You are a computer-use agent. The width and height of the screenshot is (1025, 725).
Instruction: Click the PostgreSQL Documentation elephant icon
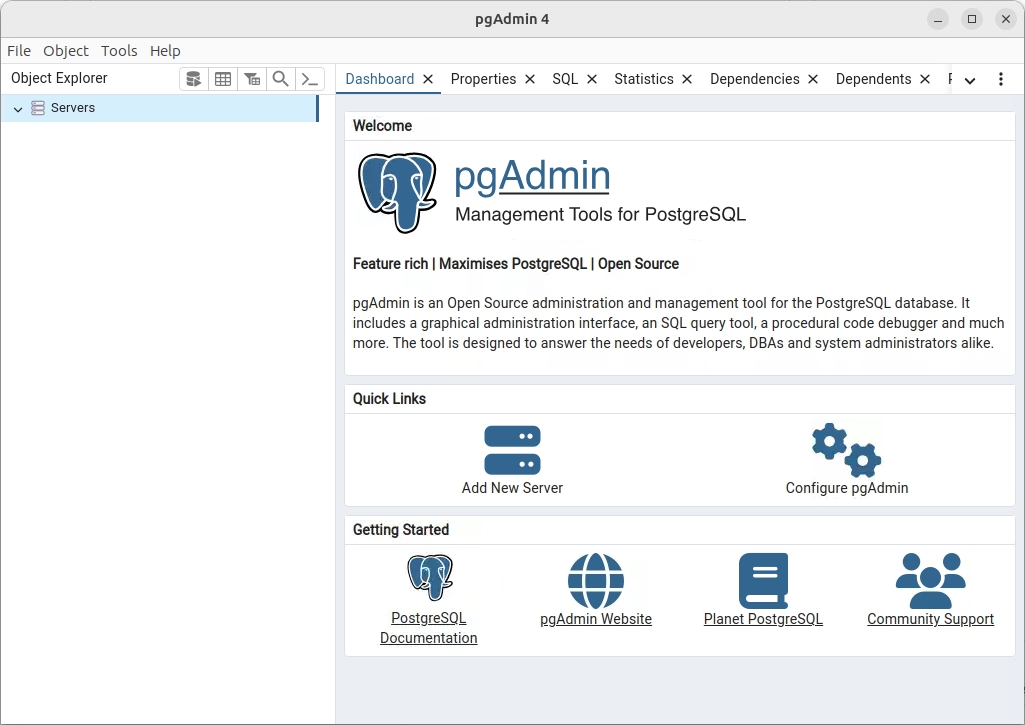pyautogui.click(x=429, y=578)
